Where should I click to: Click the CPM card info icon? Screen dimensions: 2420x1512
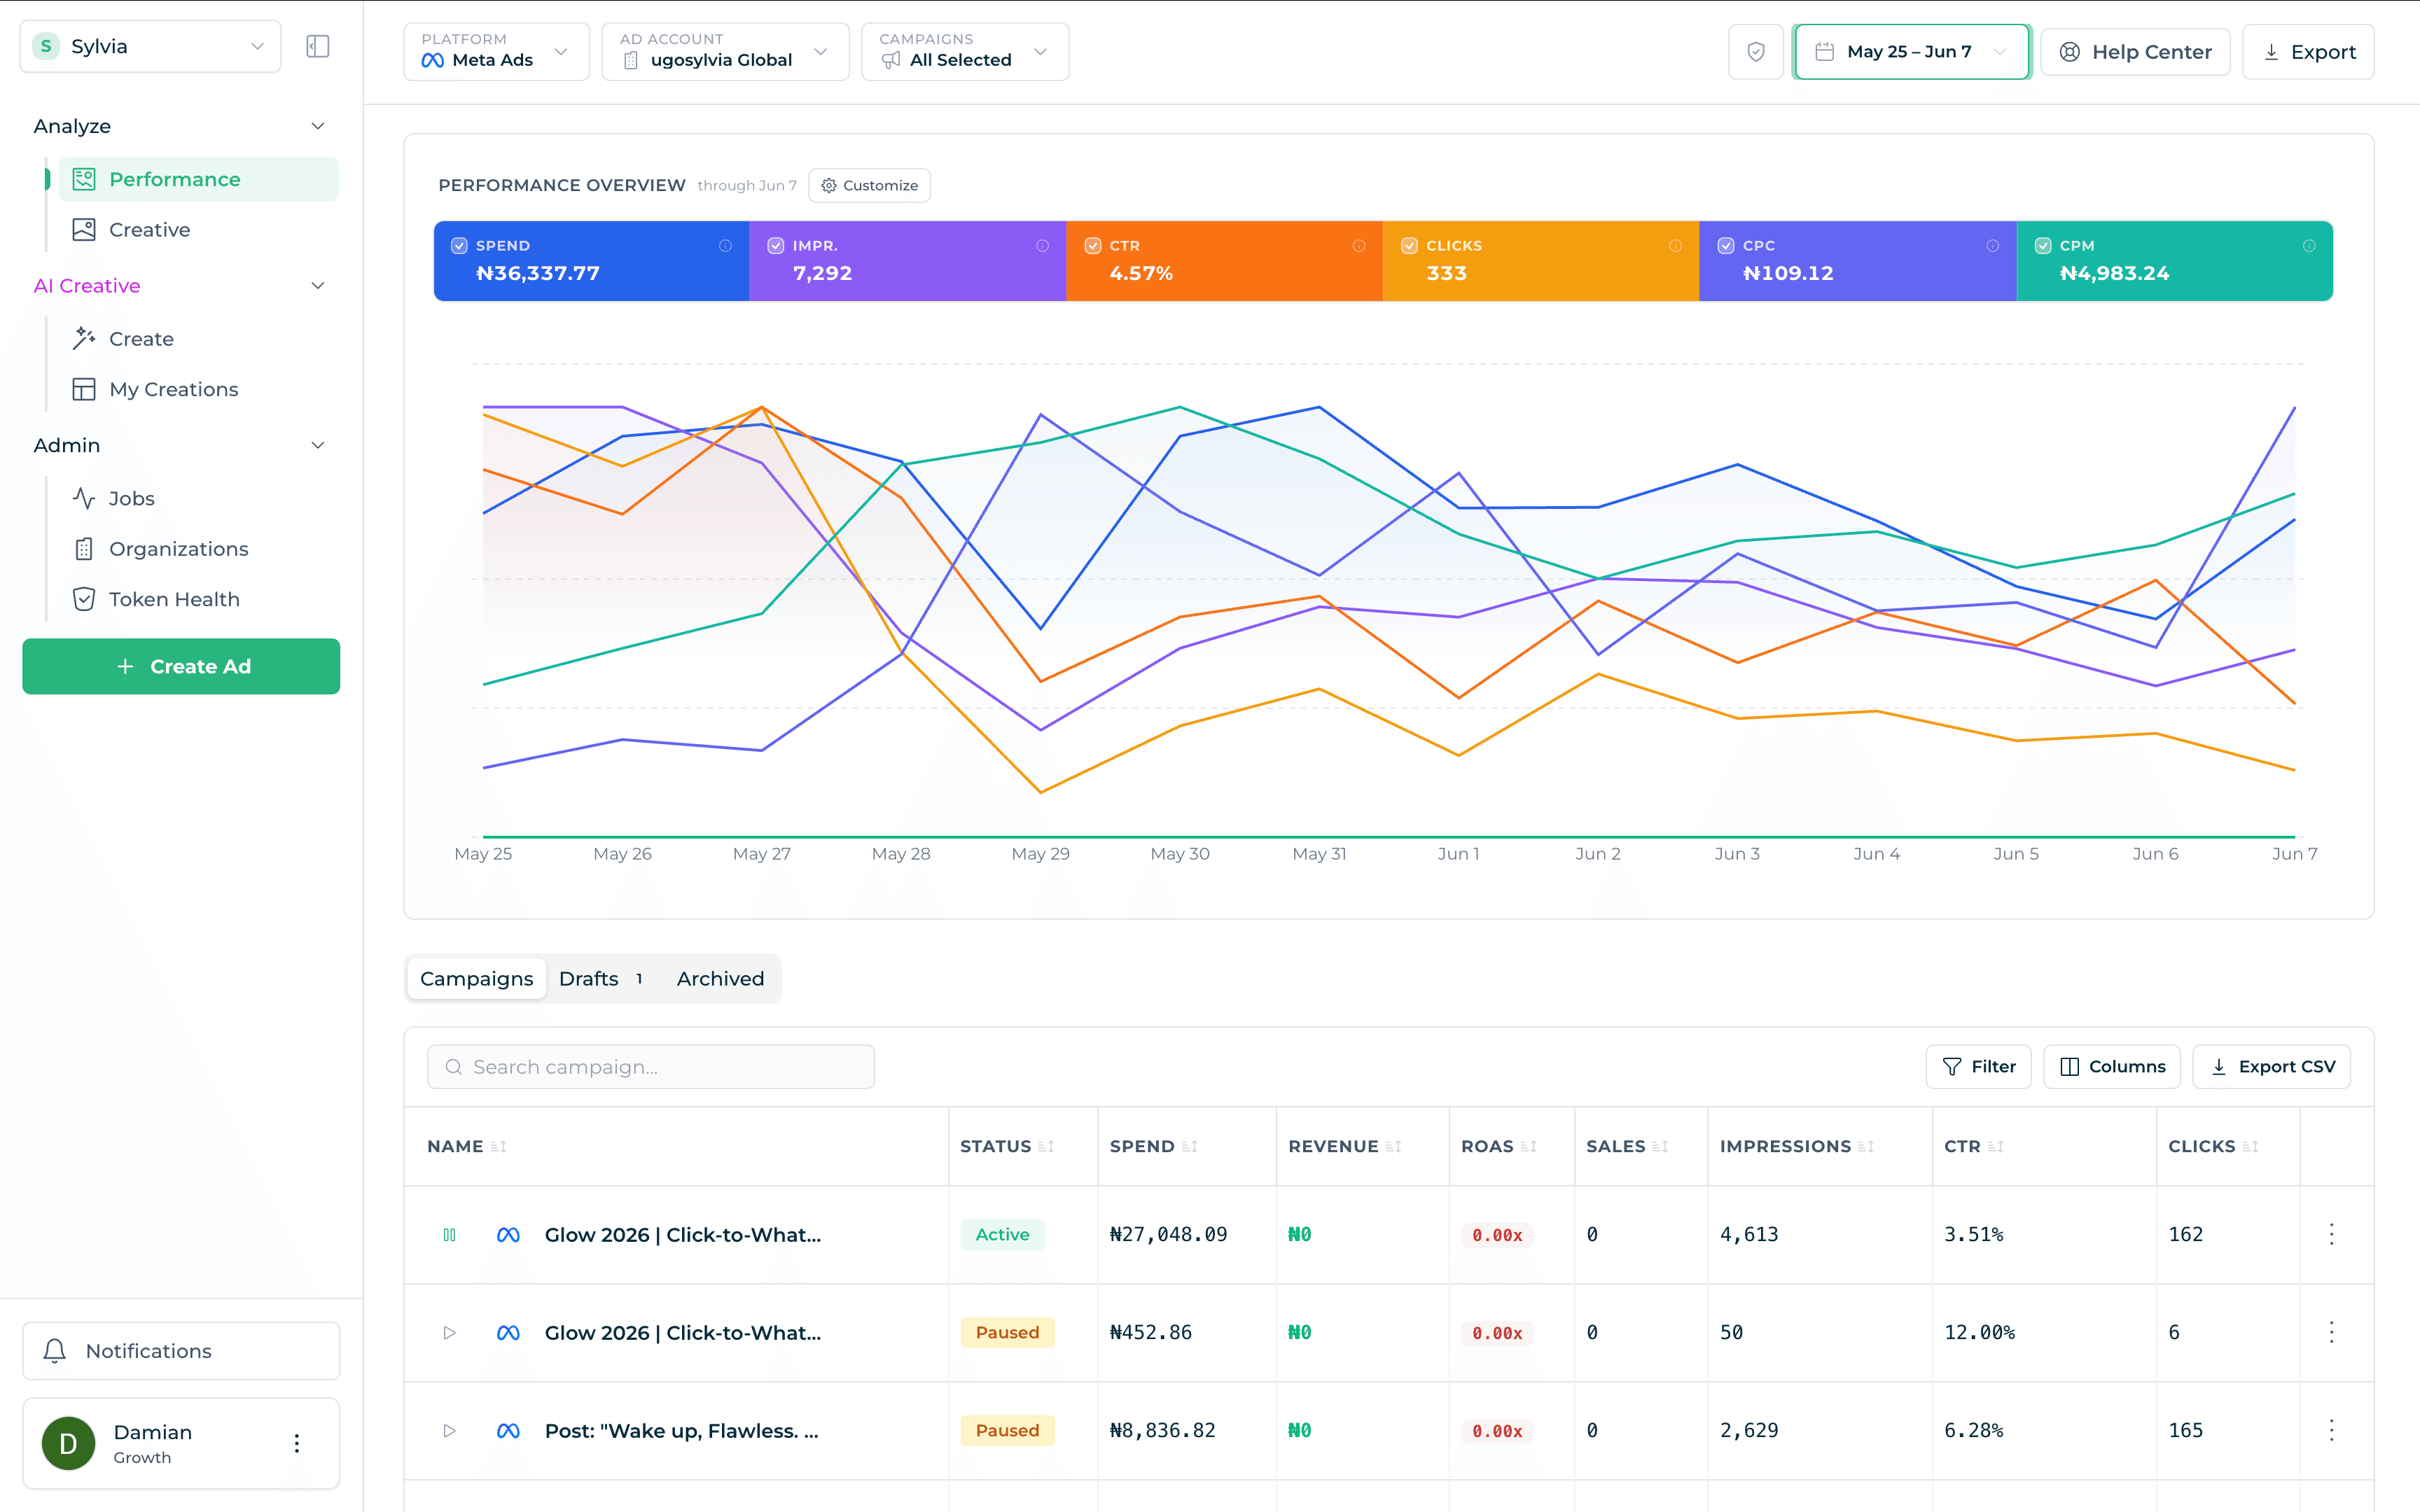2309,246
